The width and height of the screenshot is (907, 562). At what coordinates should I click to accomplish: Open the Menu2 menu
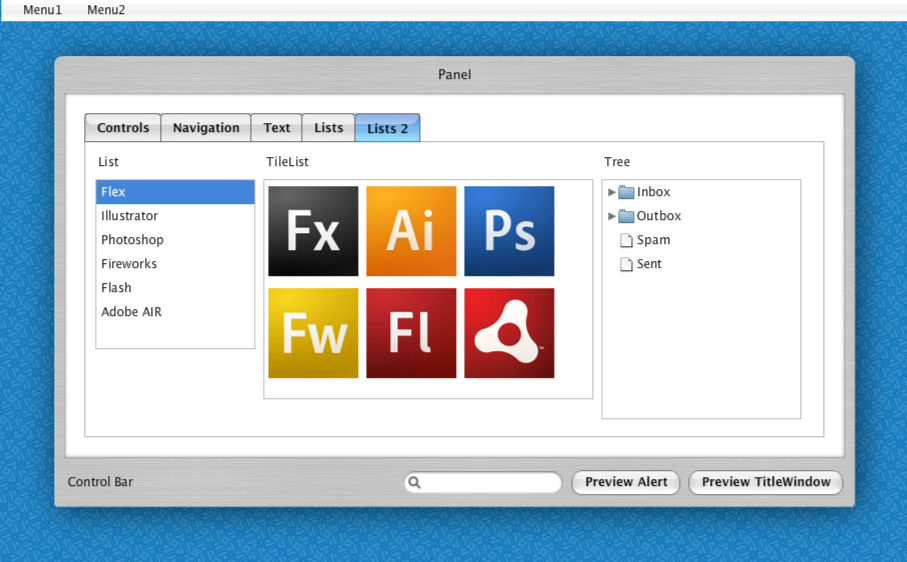[106, 10]
